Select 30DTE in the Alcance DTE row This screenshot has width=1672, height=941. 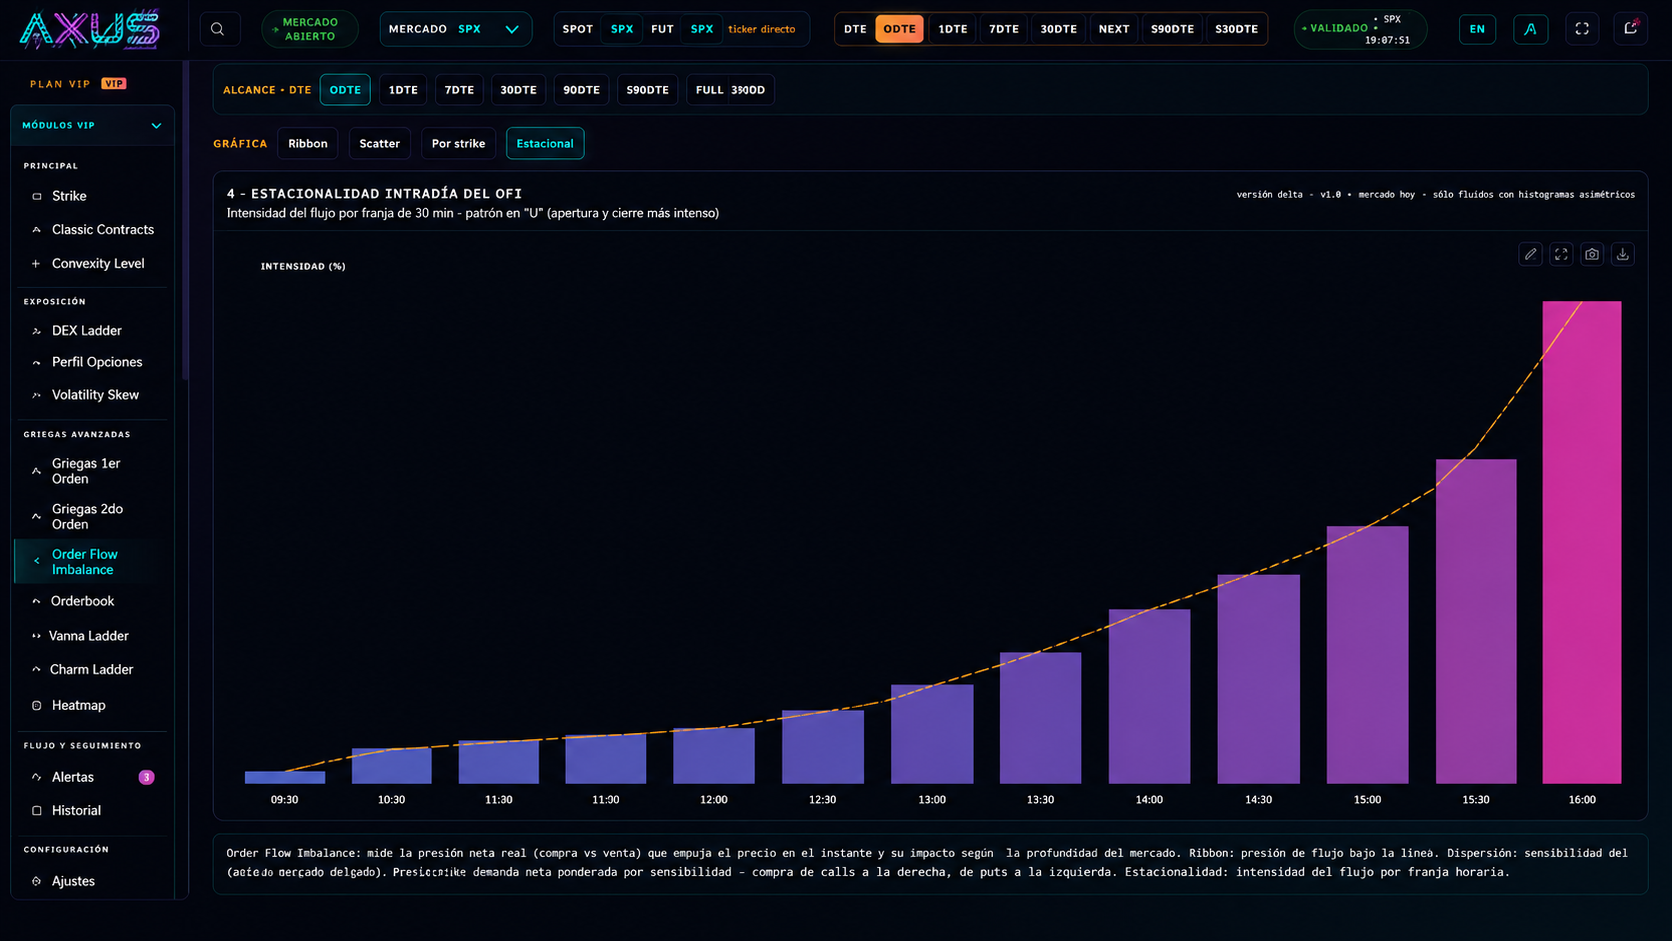tap(518, 90)
